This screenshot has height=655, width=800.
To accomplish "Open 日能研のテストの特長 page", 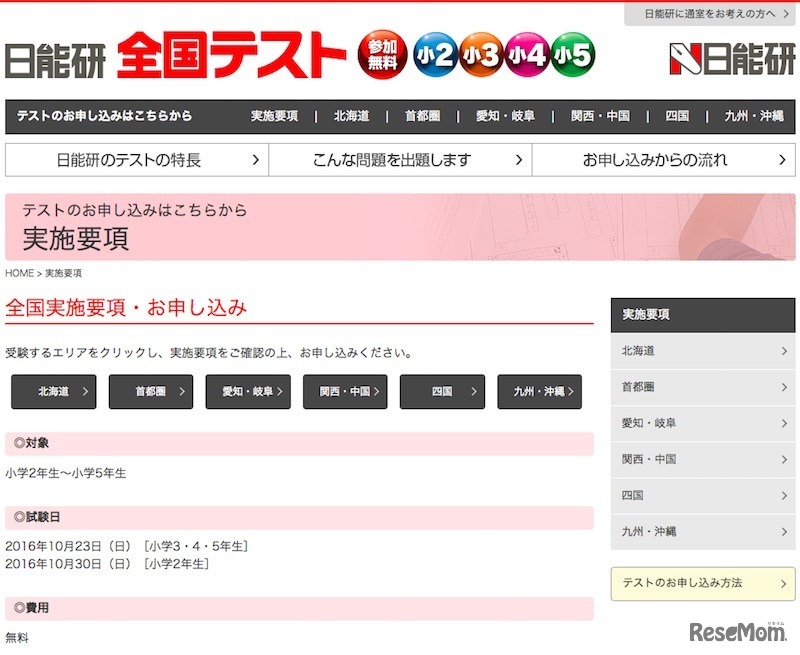I will (x=135, y=158).
